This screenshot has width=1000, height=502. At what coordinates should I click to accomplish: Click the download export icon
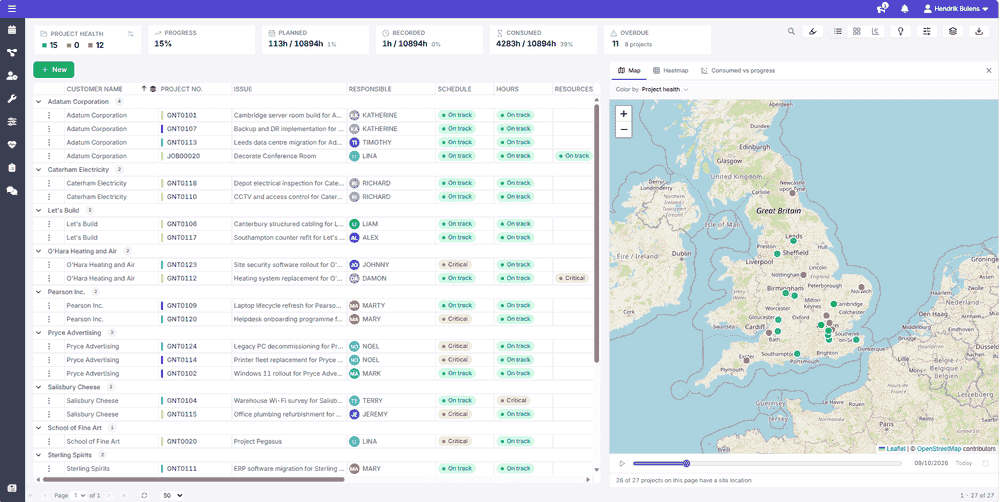pyautogui.click(x=979, y=31)
